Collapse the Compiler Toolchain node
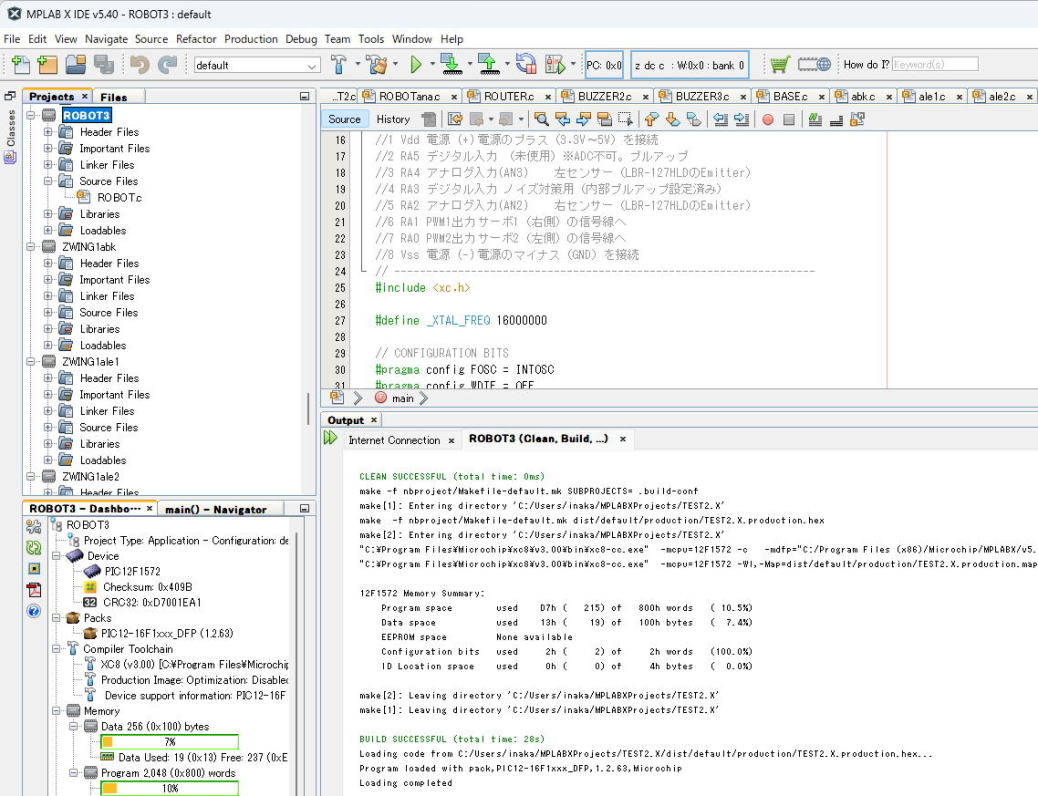The image size is (1038, 796). 56,649
